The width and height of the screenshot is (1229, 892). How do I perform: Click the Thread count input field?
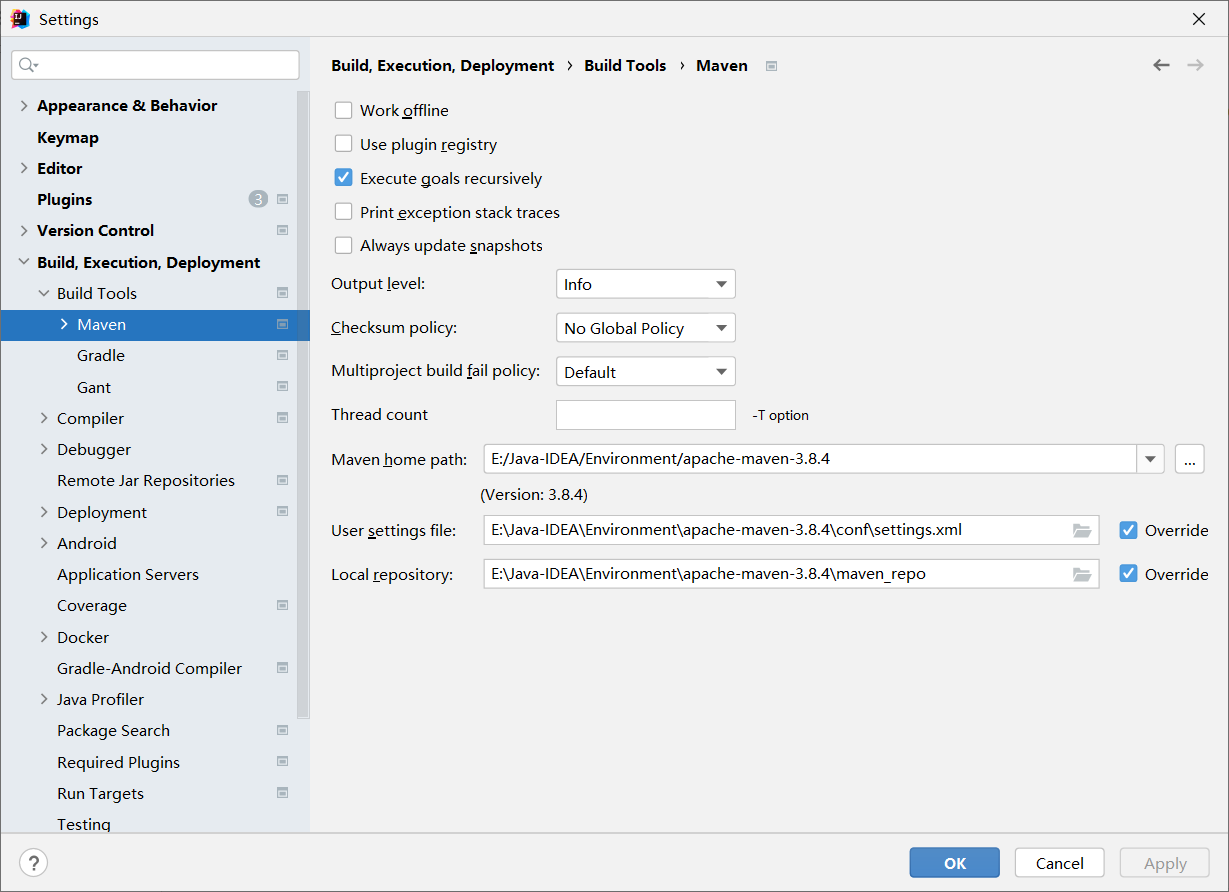pos(645,415)
